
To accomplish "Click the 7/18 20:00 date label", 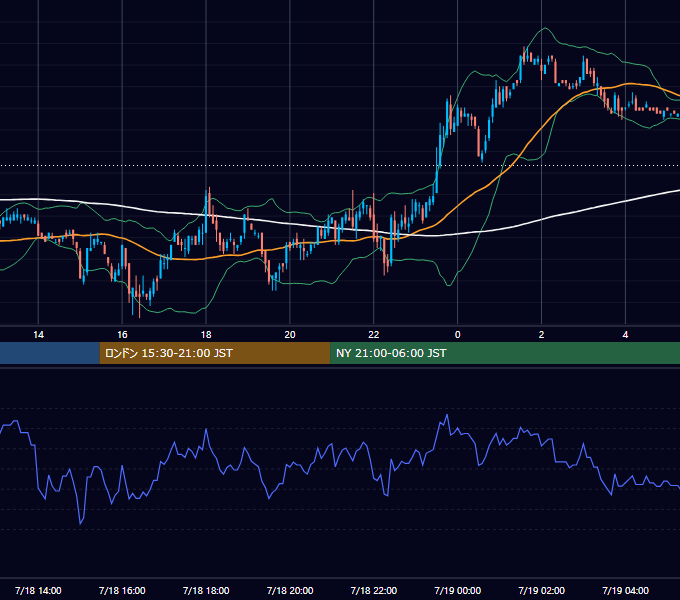I will [x=290, y=590].
